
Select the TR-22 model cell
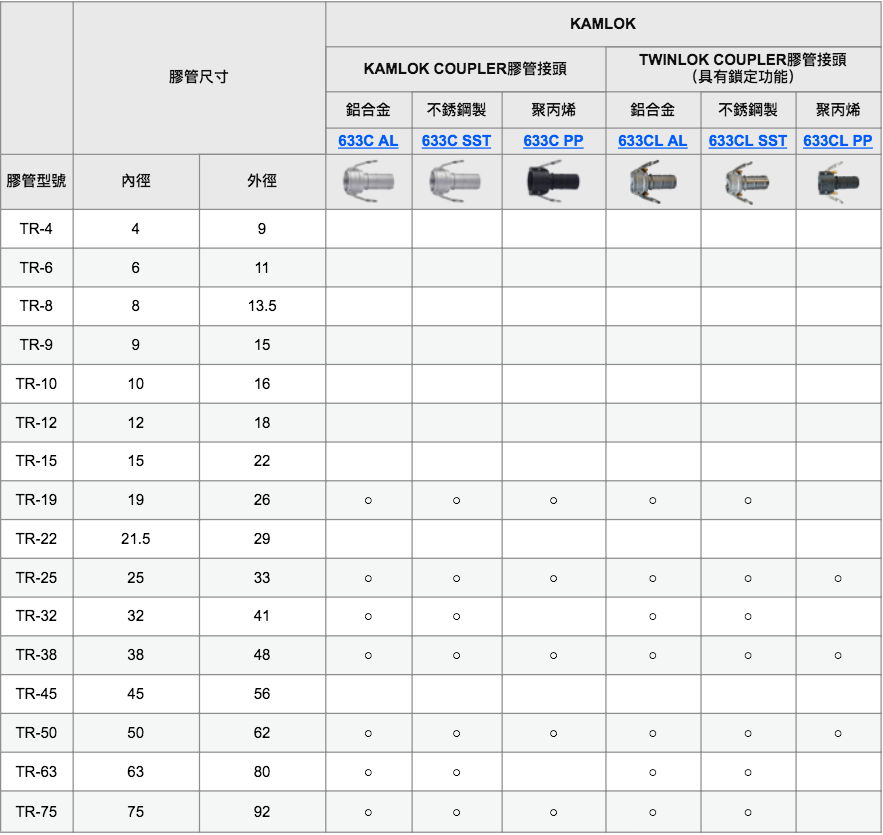pyautogui.click(x=37, y=538)
